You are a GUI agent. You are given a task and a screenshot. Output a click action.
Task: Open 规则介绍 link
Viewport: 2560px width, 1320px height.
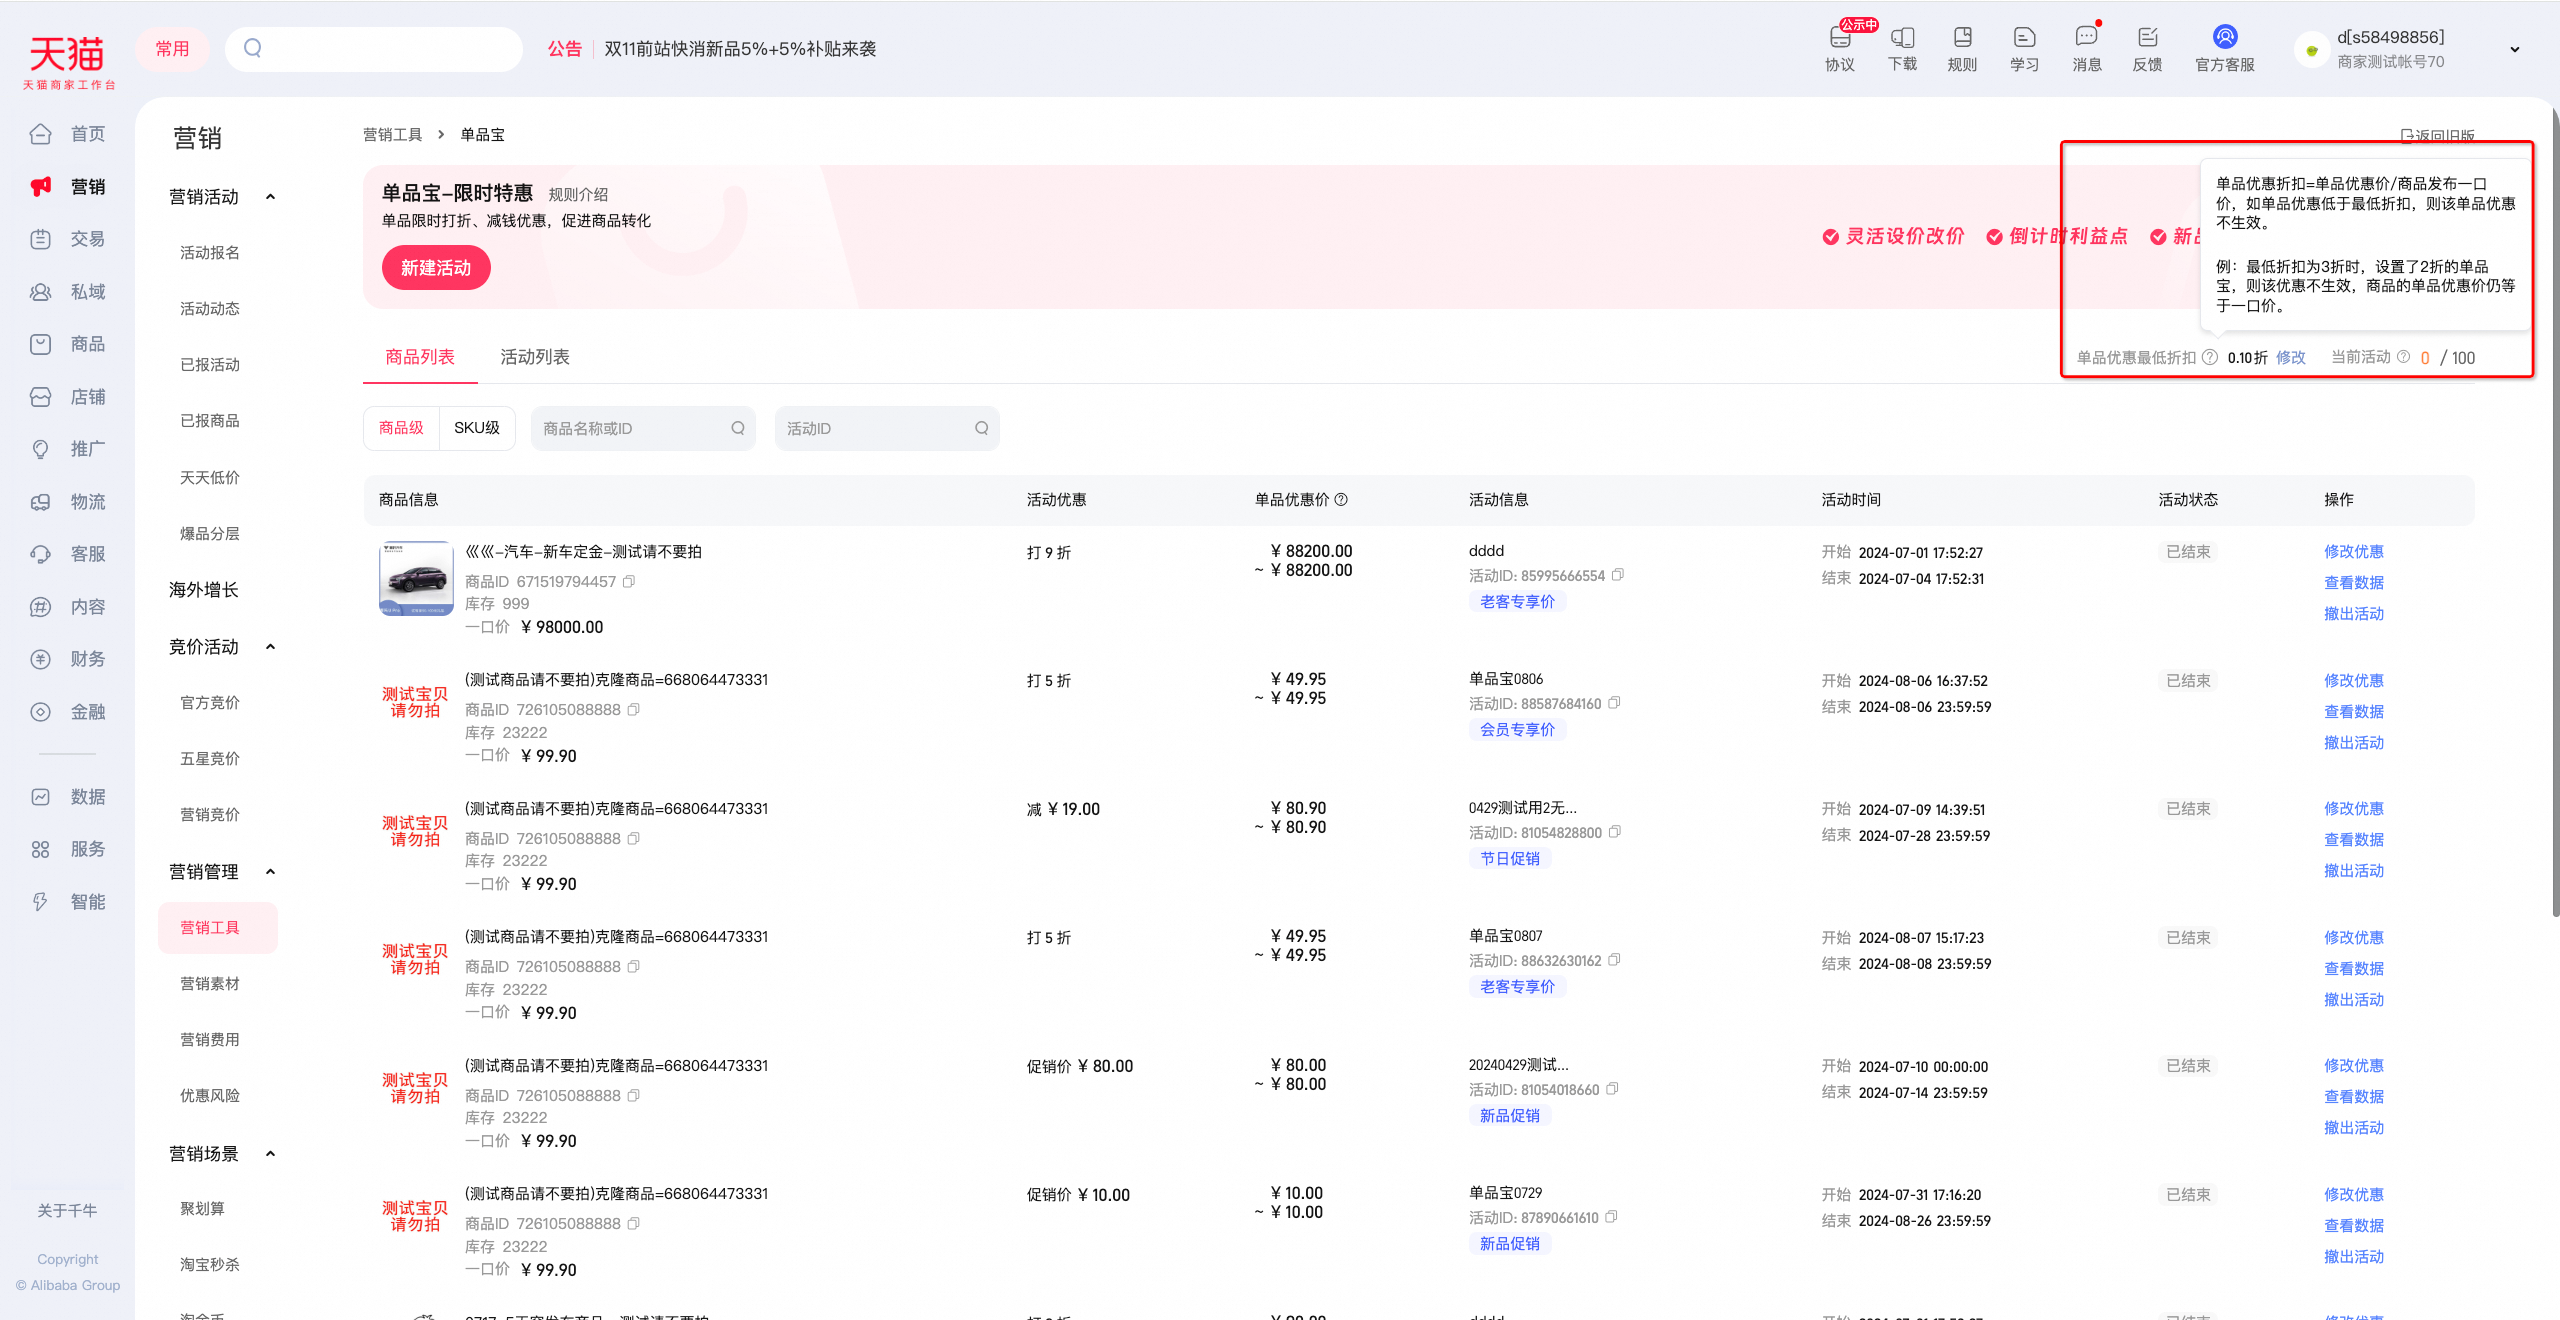click(x=578, y=195)
